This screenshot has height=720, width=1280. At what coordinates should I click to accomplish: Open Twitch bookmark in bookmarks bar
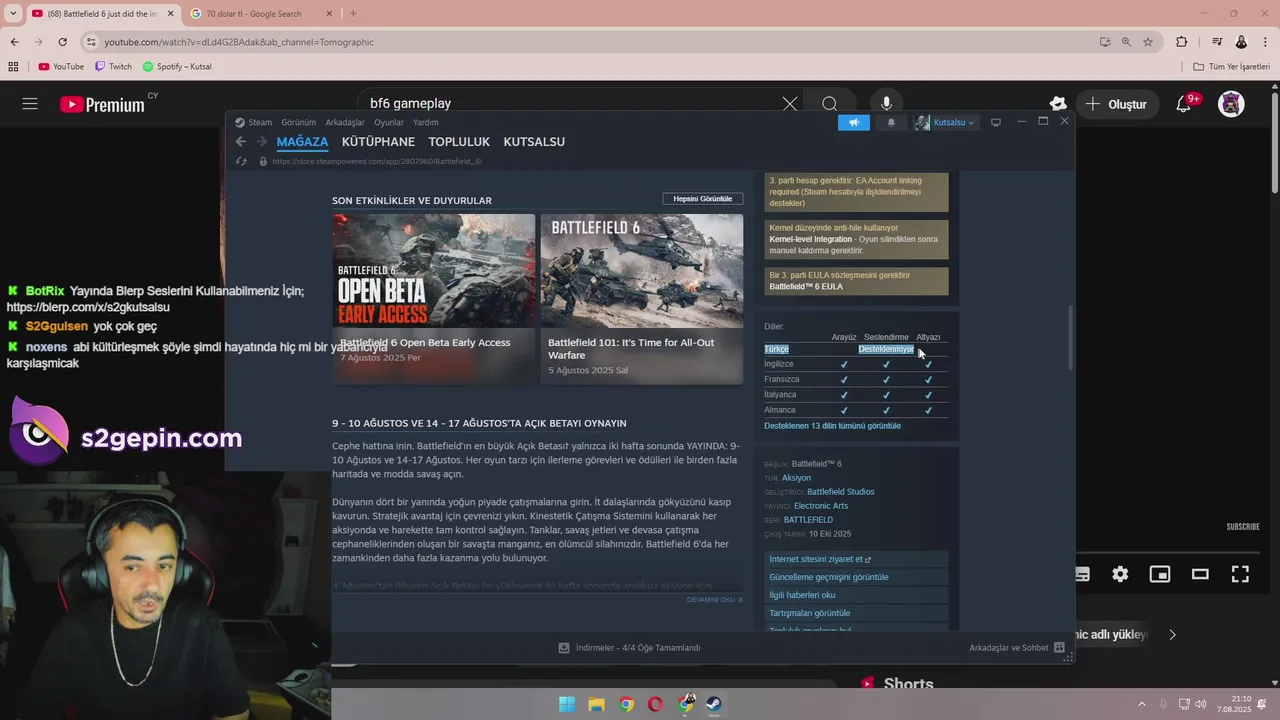coord(113,67)
